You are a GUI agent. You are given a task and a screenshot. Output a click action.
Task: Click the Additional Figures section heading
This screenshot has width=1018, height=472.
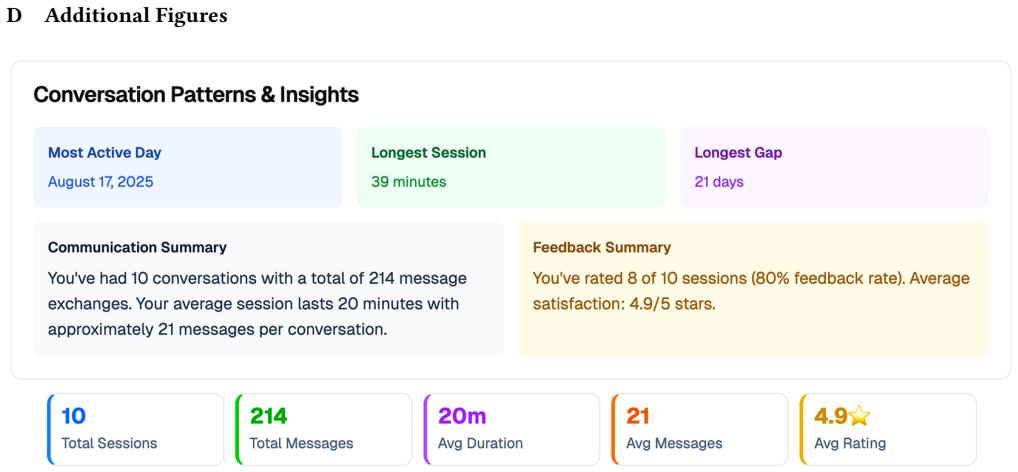tap(136, 16)
